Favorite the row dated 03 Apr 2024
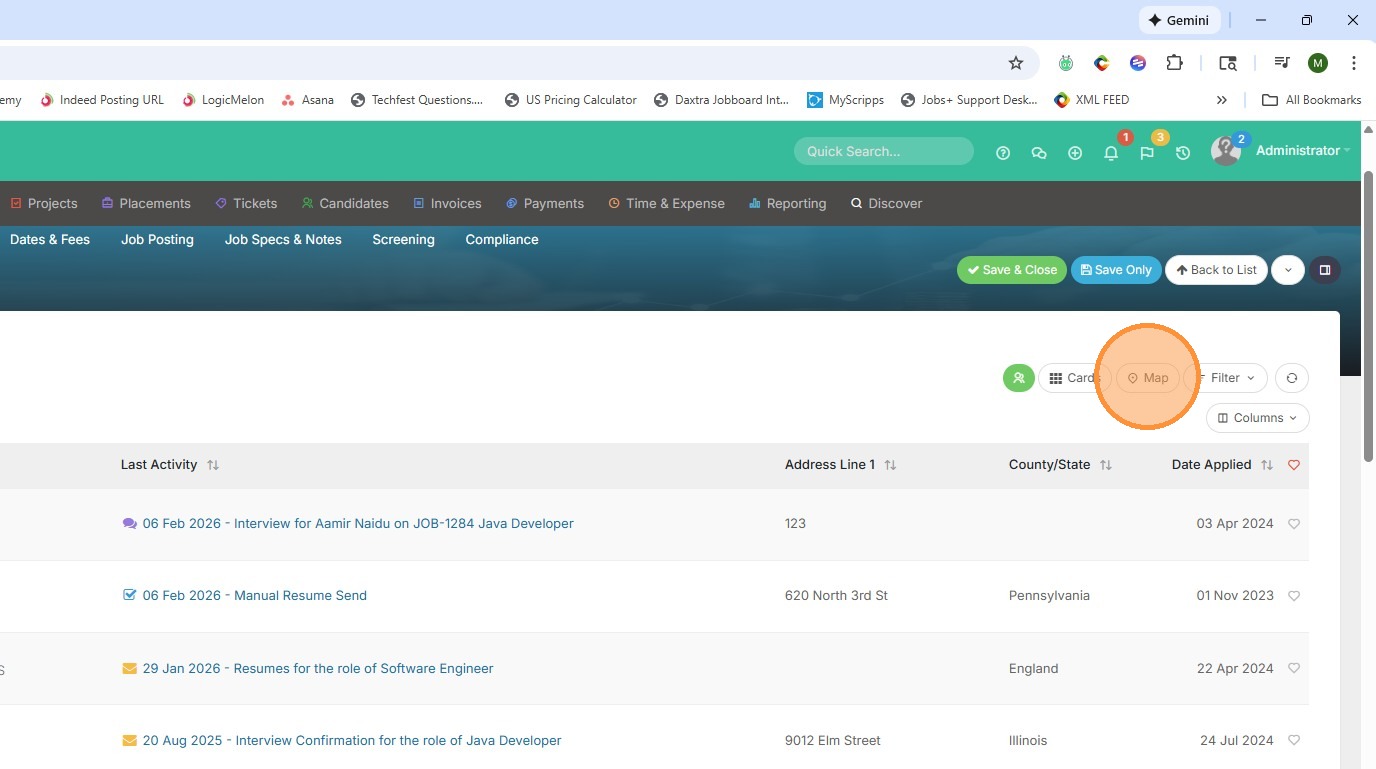Screen dimensions: 1376x769 pos(1294,524)
